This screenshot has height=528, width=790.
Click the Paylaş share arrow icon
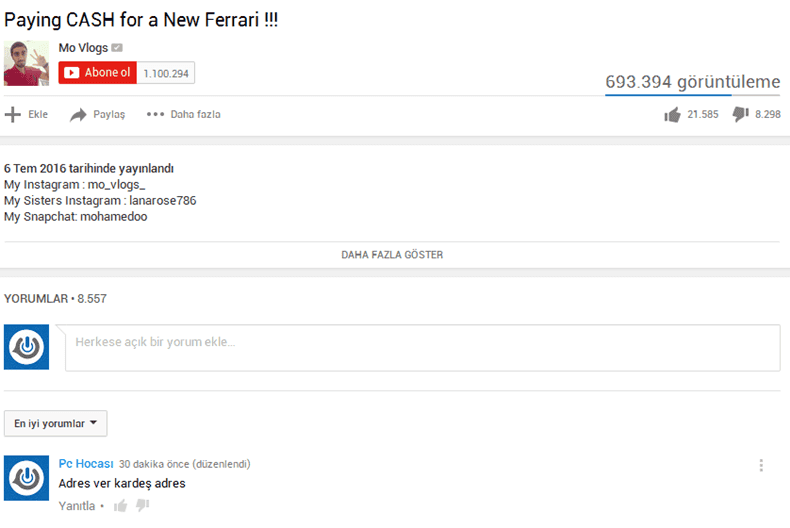pos(79,115)
